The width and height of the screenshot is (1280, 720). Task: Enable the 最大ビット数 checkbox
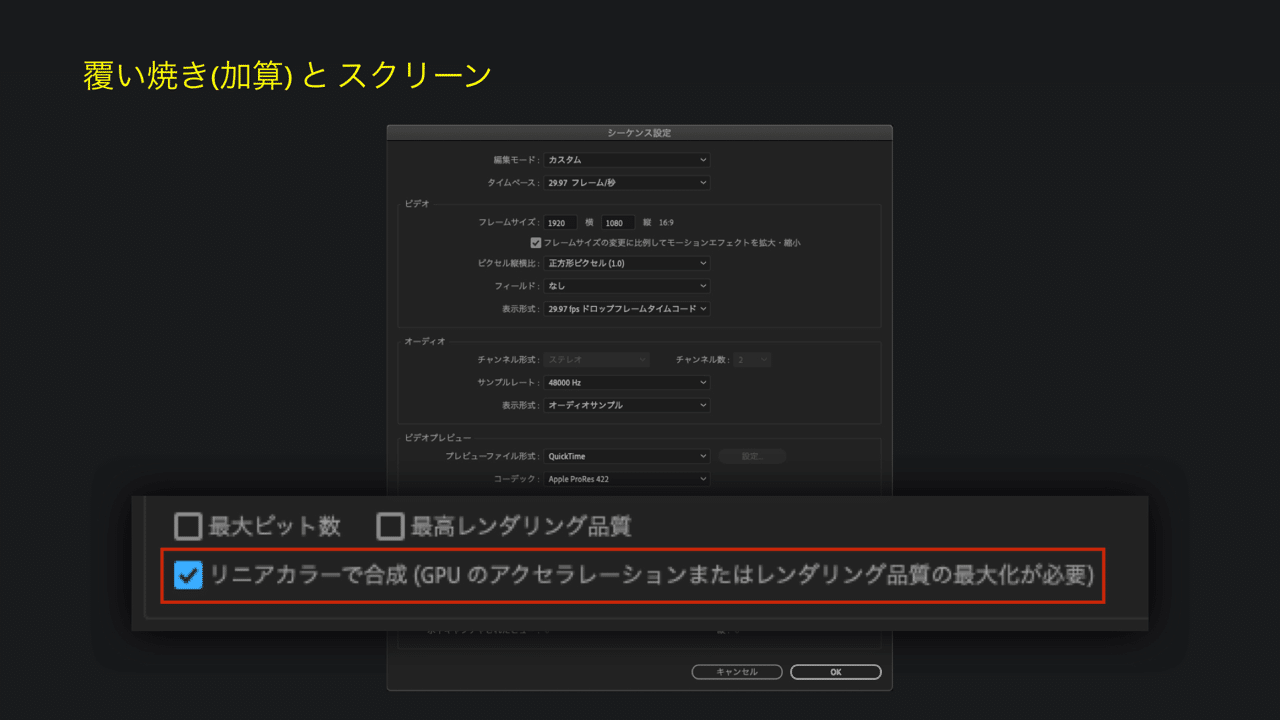[188, 526]
